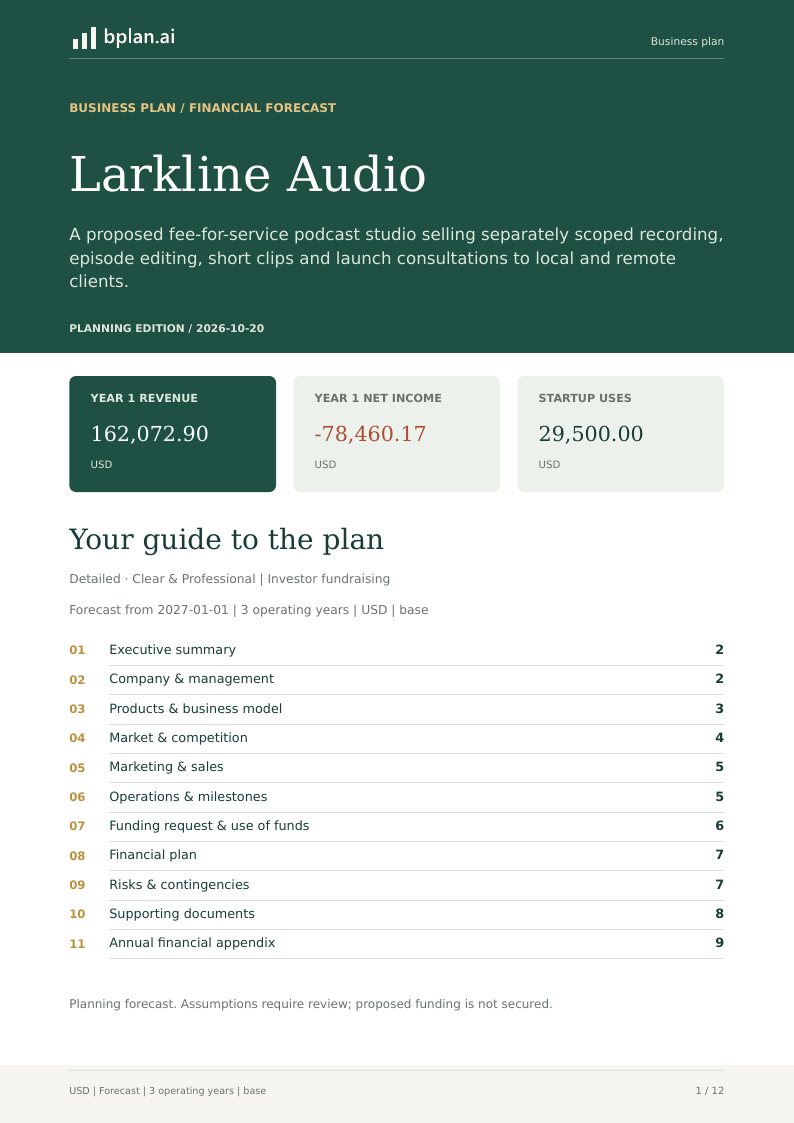Click page number 8 for Supporting documents
The image size is (794, 1123).
[720, 914]
